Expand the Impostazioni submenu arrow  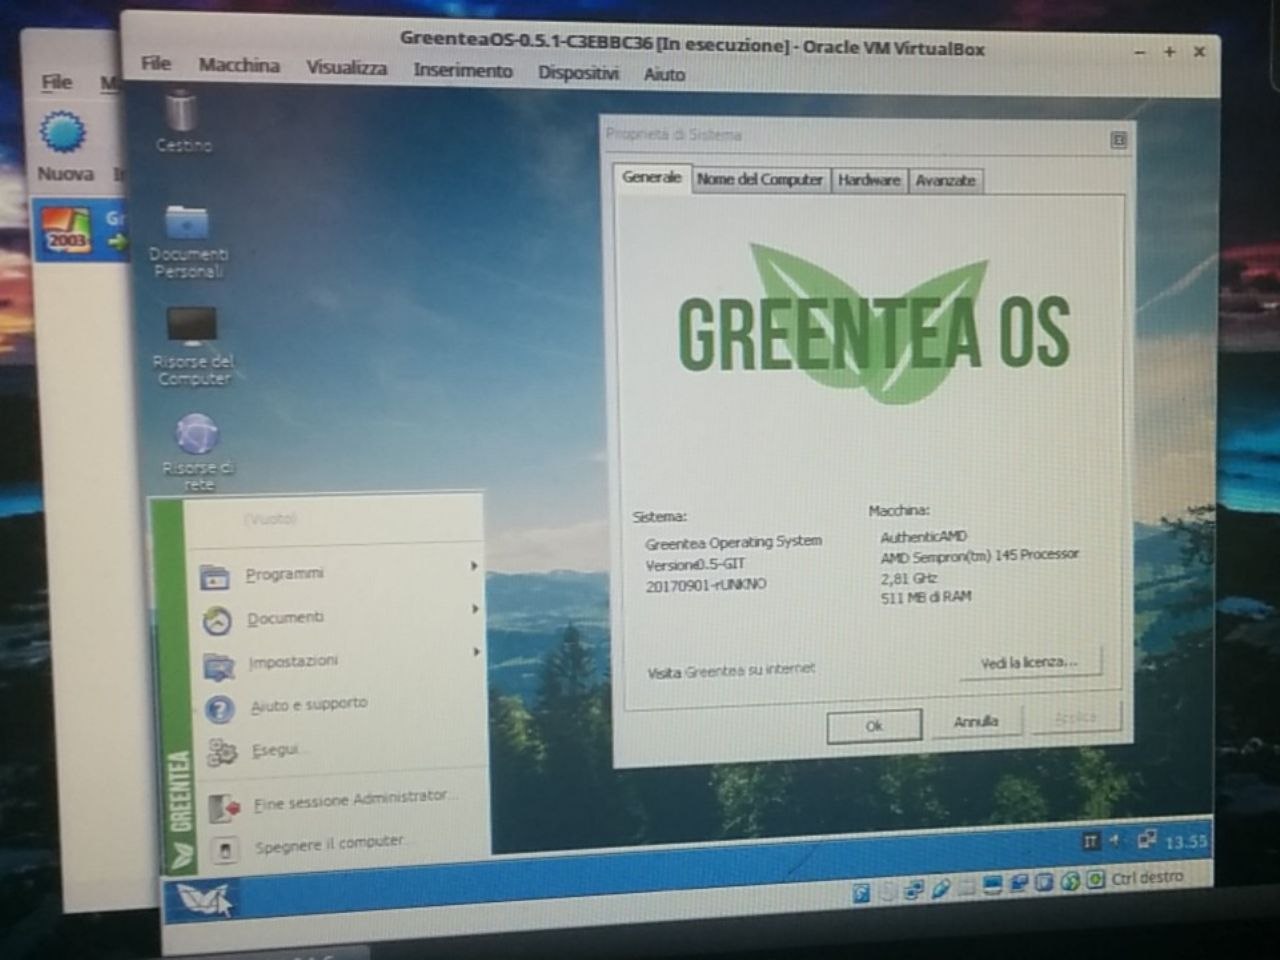[x=477, y=652]
